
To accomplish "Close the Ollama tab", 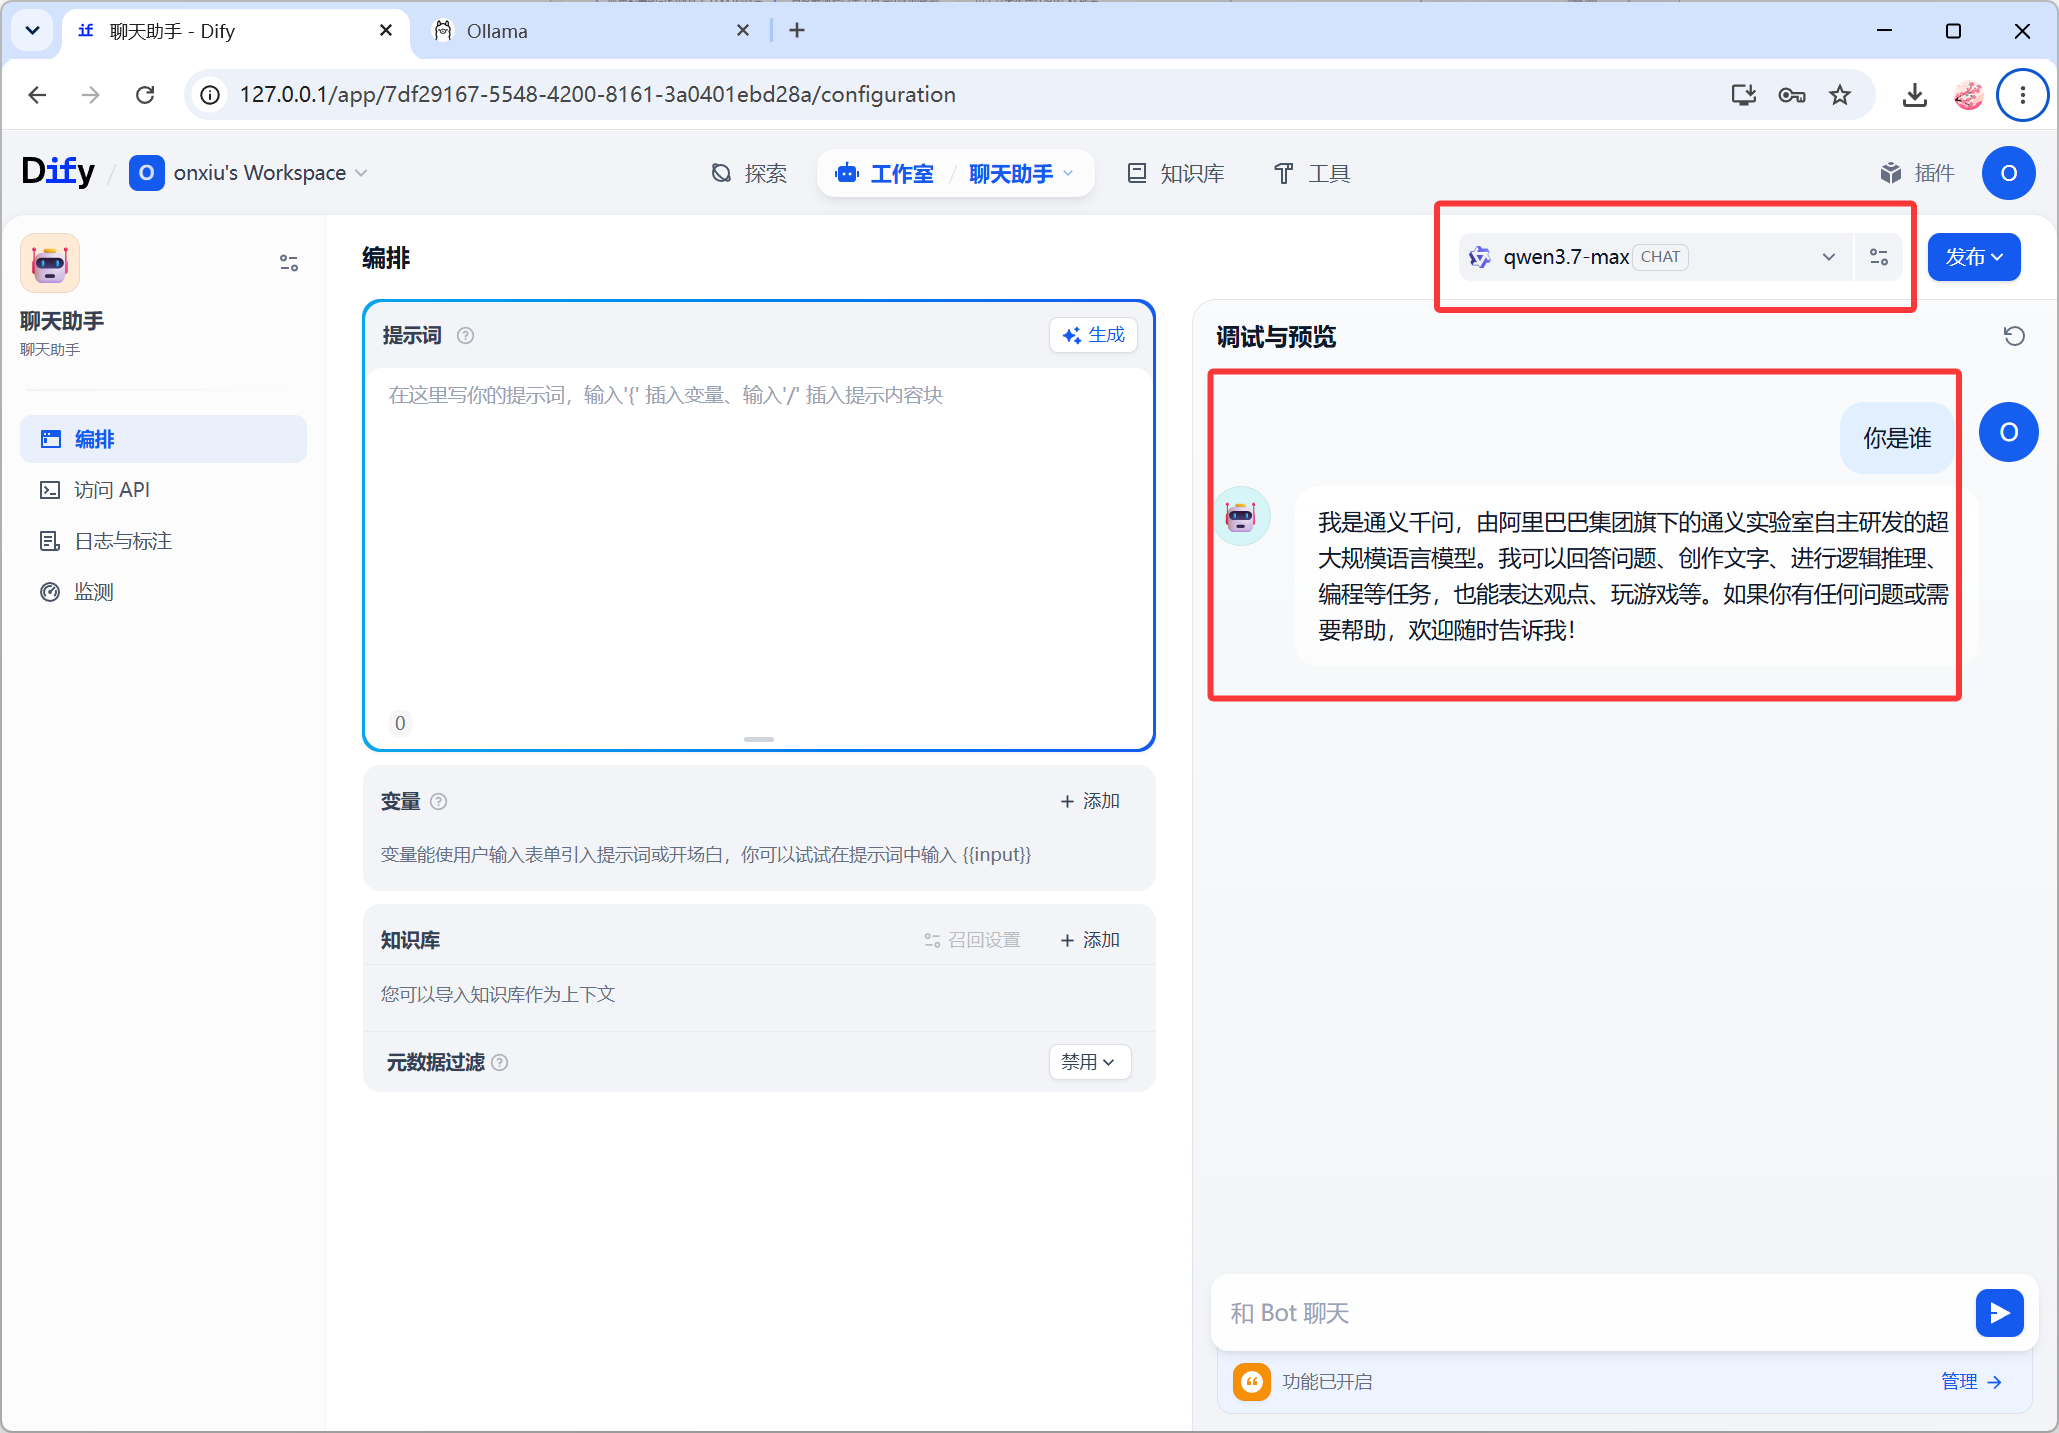I will (x=743, y=31).
